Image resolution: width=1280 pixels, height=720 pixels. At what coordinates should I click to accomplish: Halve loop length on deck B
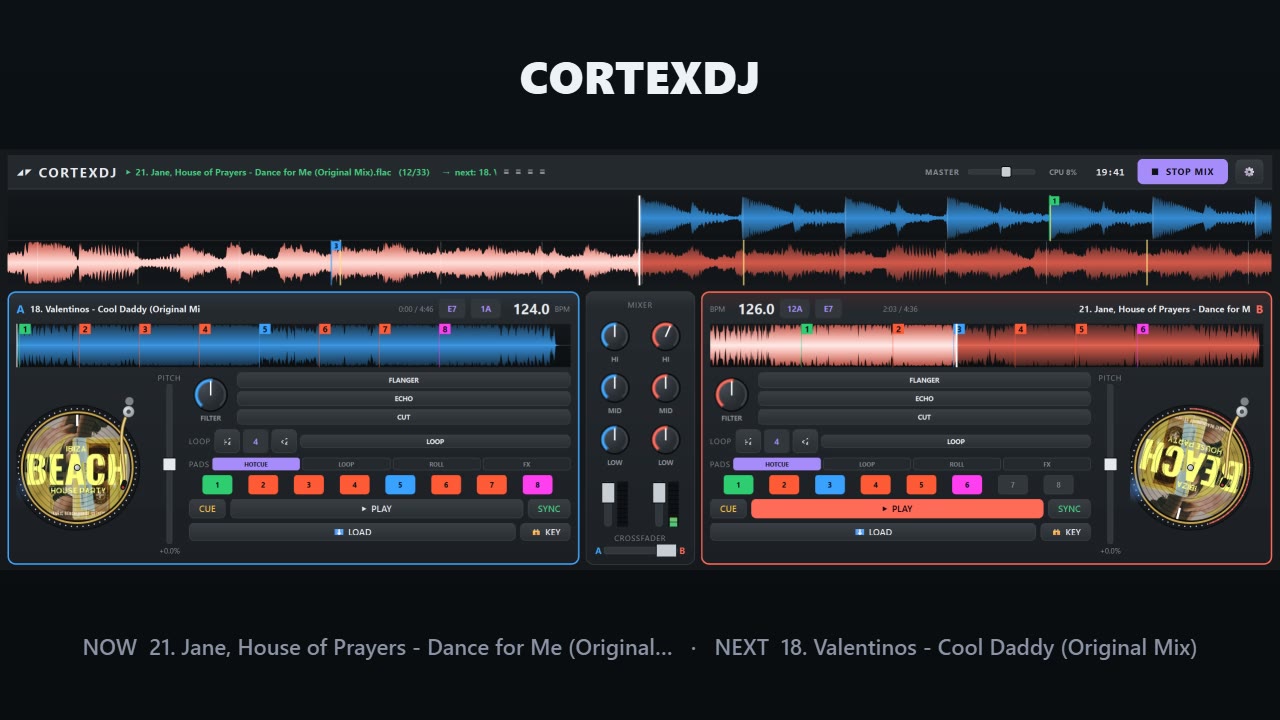pyautogui.click(x=748, y=441)
